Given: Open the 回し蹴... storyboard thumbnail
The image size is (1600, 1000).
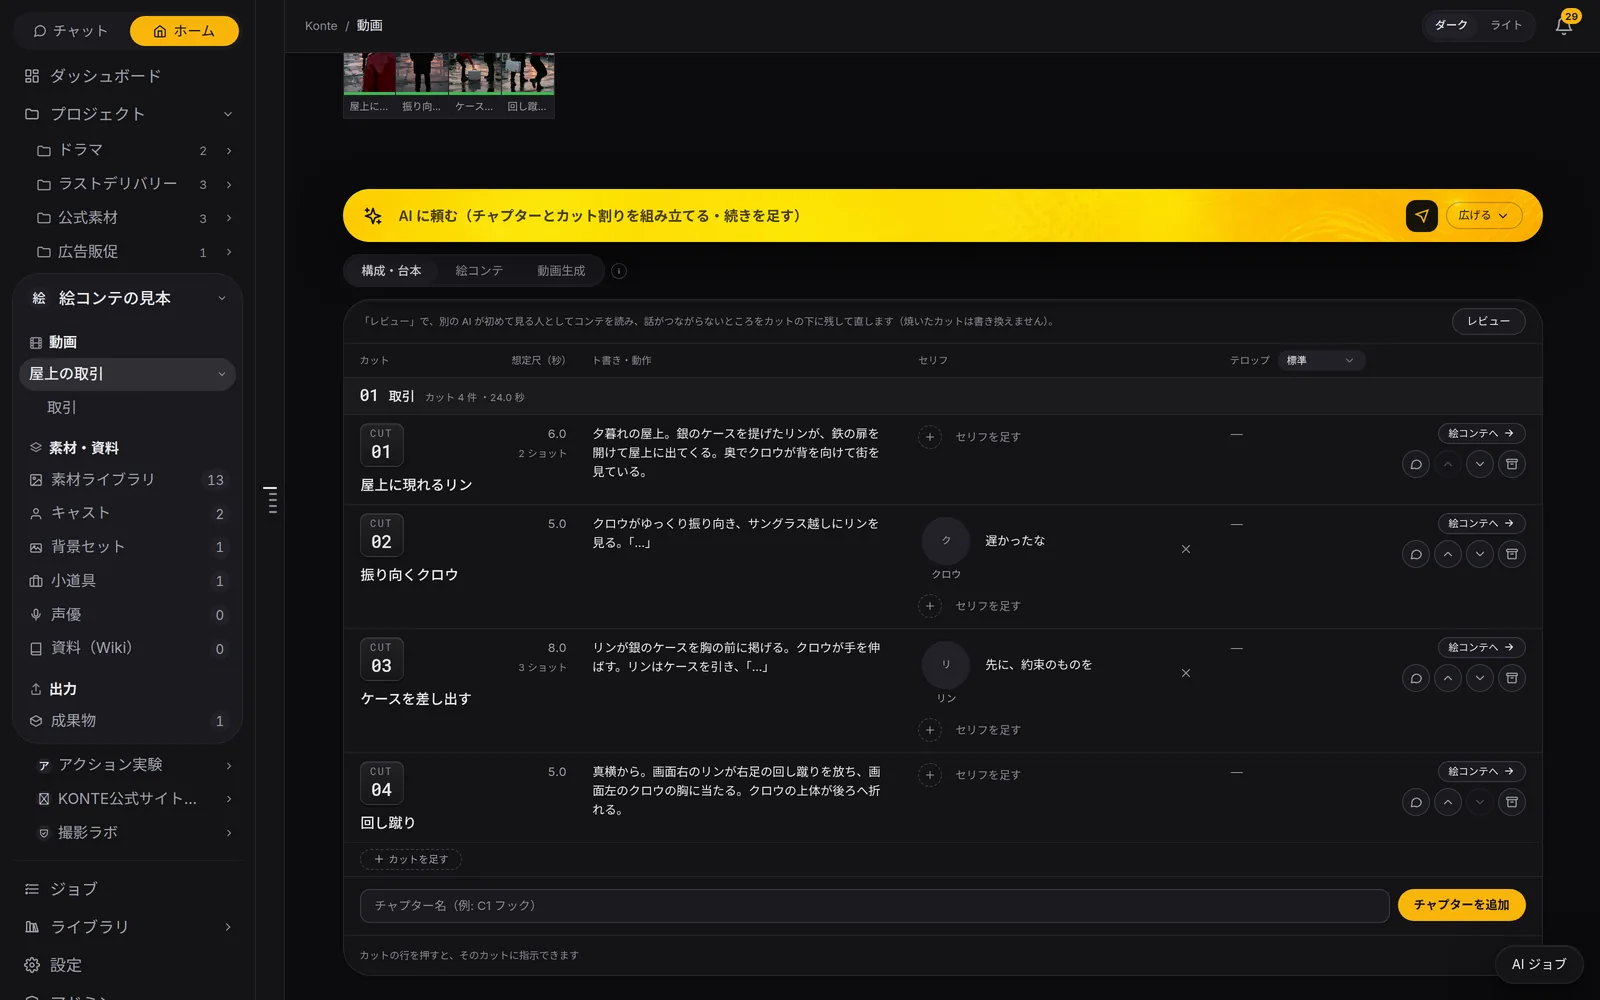Looking at the screenshot, I should click(527, 84).
